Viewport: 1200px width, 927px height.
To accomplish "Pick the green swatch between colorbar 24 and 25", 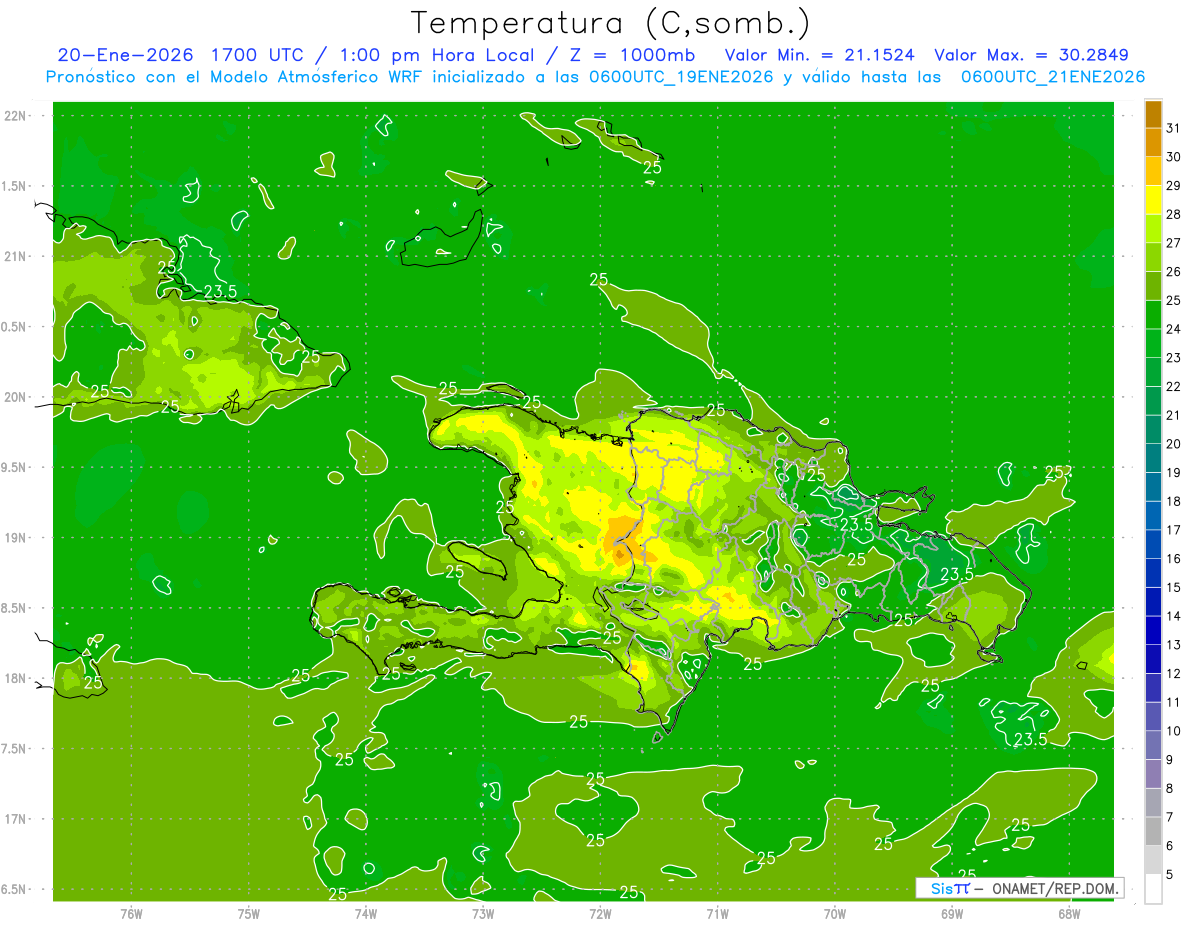I will [x=1153, y=315].
